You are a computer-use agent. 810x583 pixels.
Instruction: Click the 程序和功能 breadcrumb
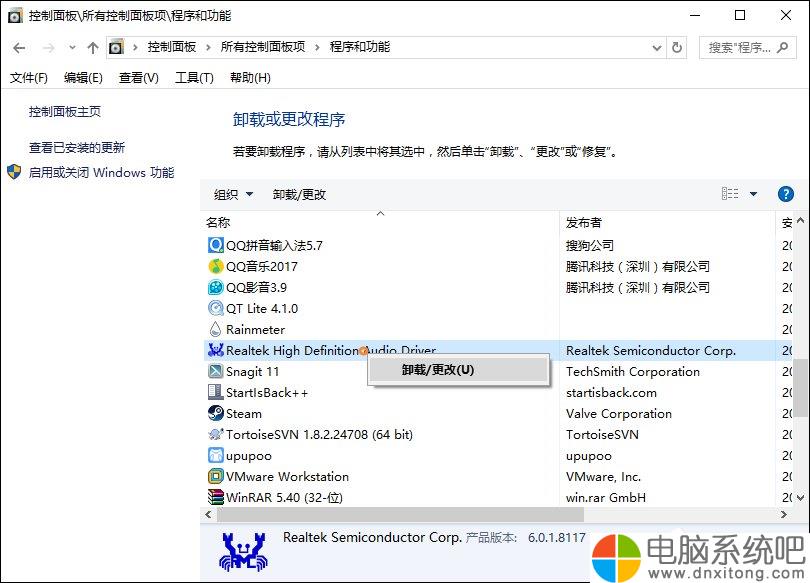click(x=360, y=47)
